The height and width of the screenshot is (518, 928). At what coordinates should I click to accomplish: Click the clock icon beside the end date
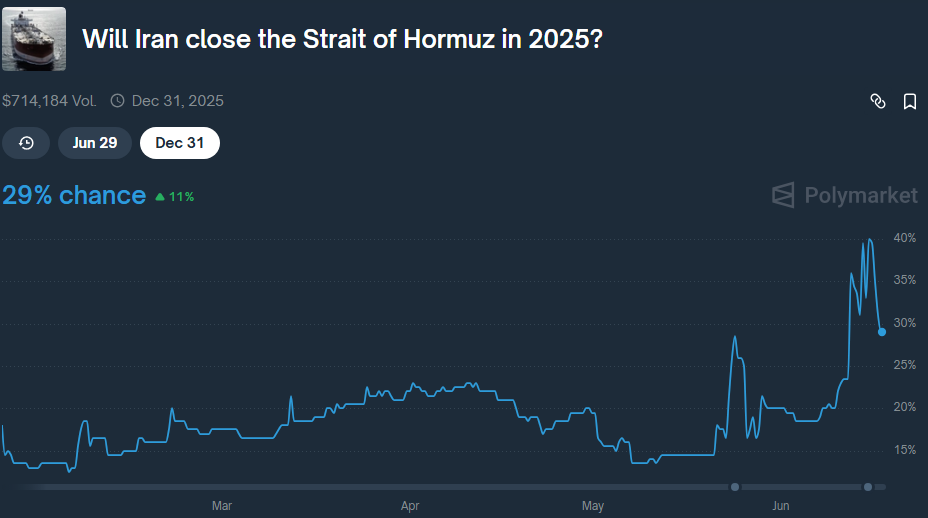tap(118, 101)
